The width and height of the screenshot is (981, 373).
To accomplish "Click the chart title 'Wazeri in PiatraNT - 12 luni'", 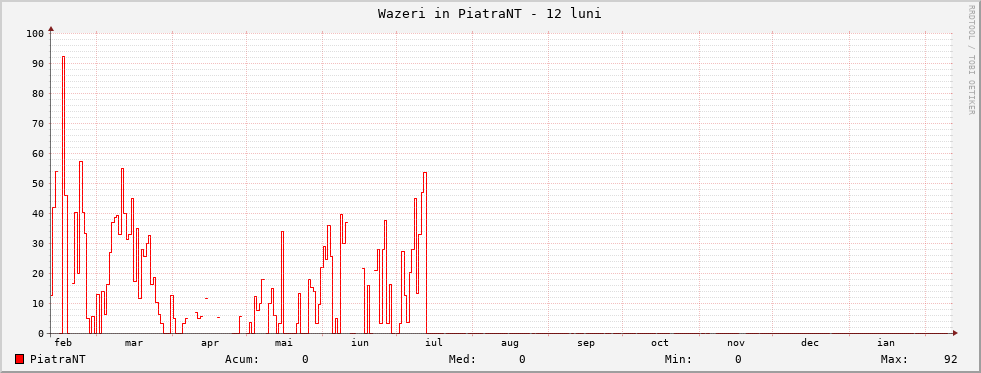I will (x=490, y=14).
